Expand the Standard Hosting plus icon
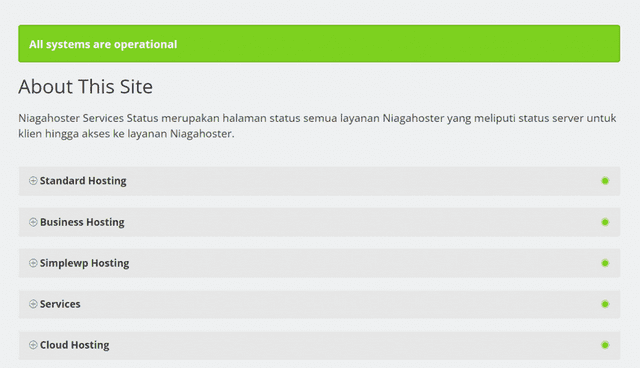The image size is (640, 368). coord(33,181)
